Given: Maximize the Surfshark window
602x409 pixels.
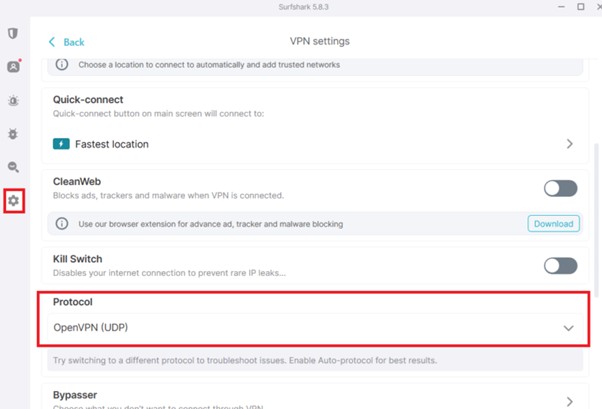Looking at the screenshot, I should point(580,7).
